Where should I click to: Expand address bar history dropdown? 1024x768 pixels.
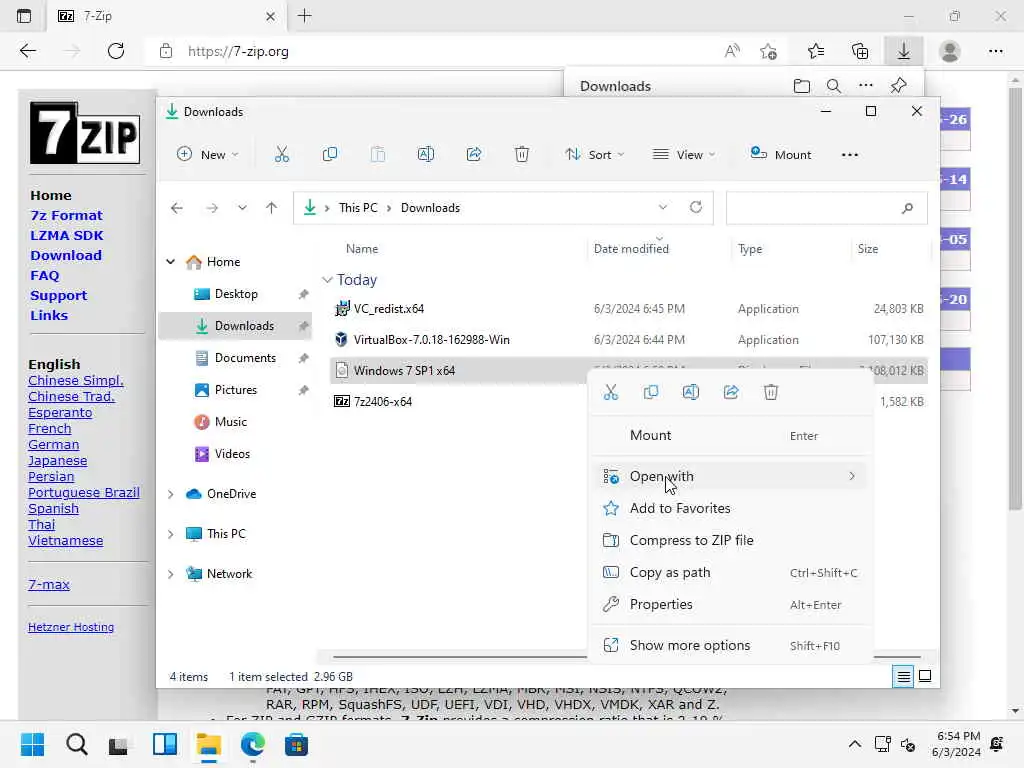point(663,207)
